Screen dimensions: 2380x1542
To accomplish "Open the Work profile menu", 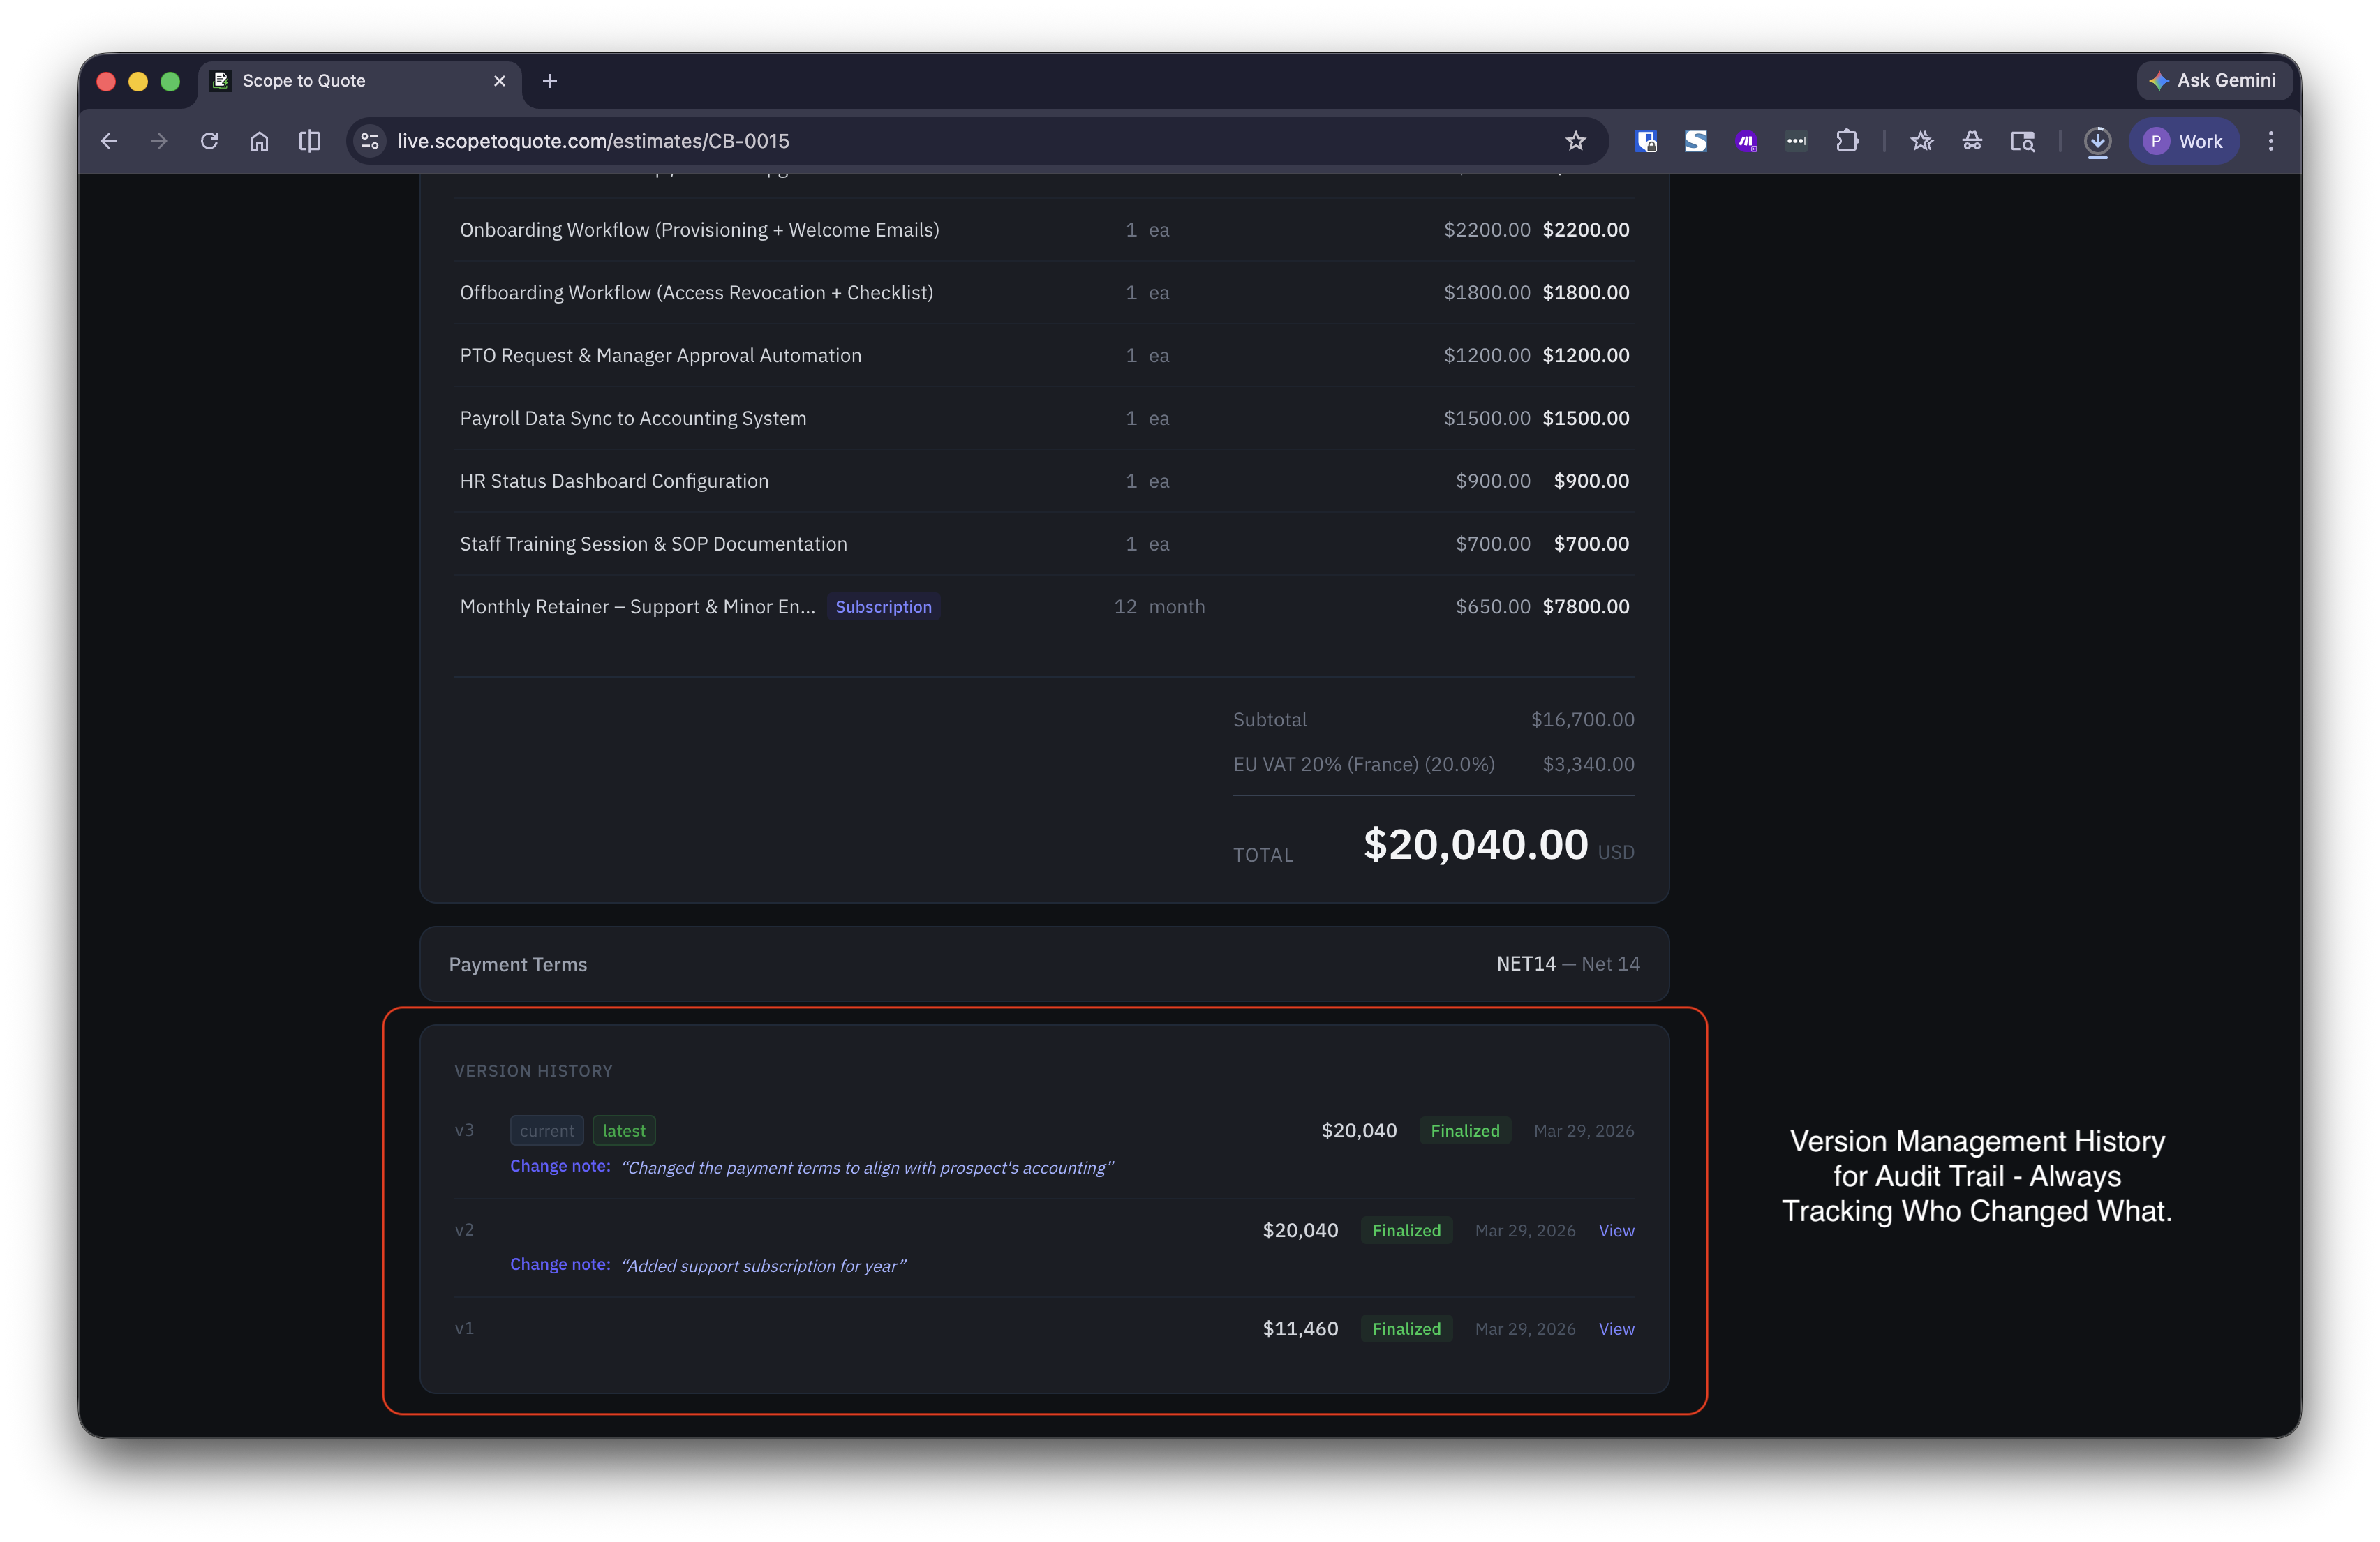I will click(x=2184, y=141).
